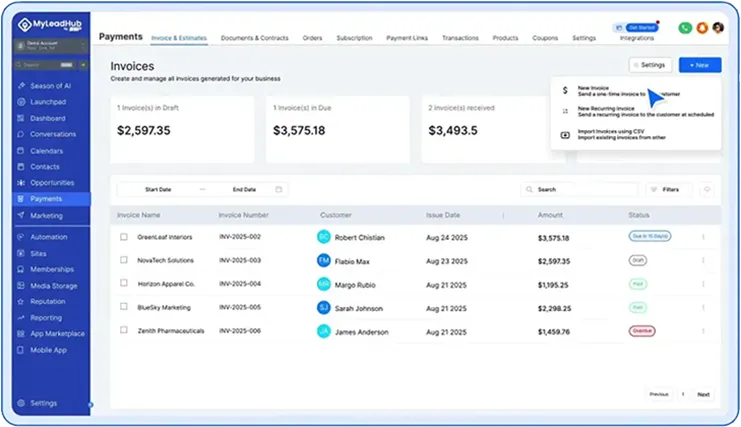Click the Get Started button

(x=642, y=28)
